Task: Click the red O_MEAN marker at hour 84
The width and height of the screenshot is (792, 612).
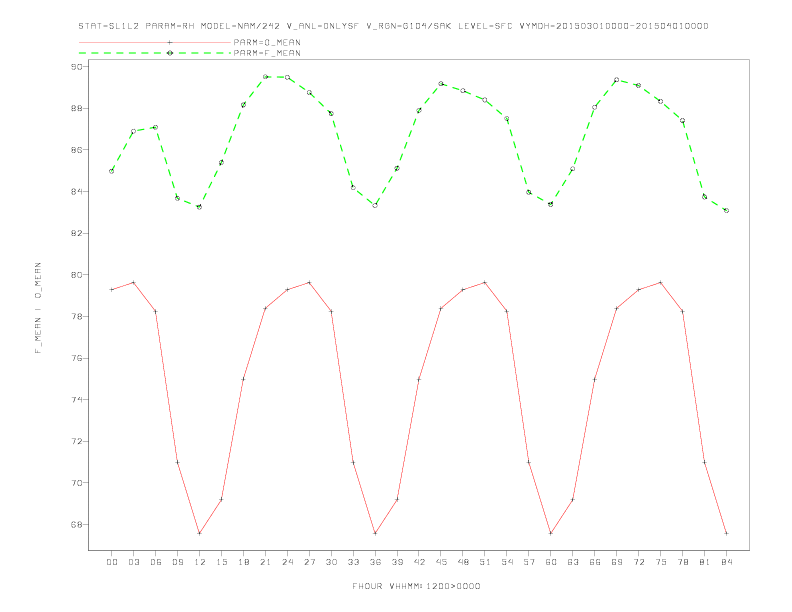Action: coord(726,533)
